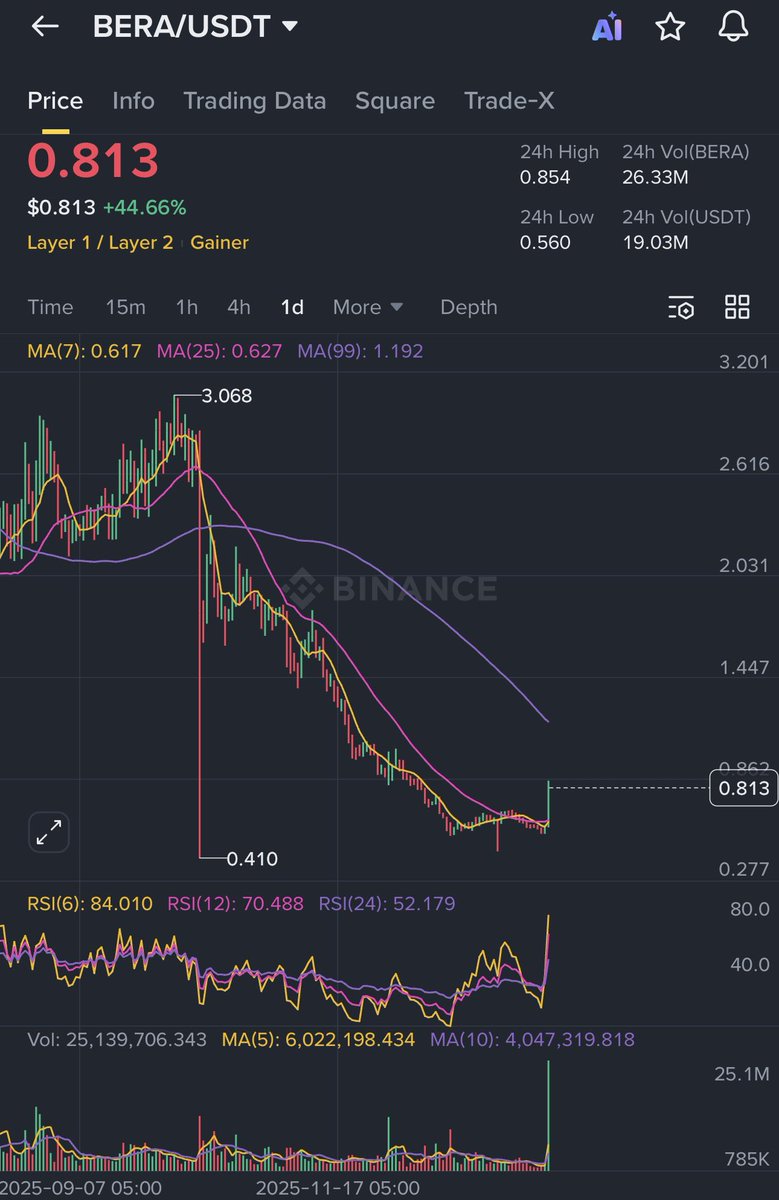Tap the large 0.813 last price

[x=93, y=161]
